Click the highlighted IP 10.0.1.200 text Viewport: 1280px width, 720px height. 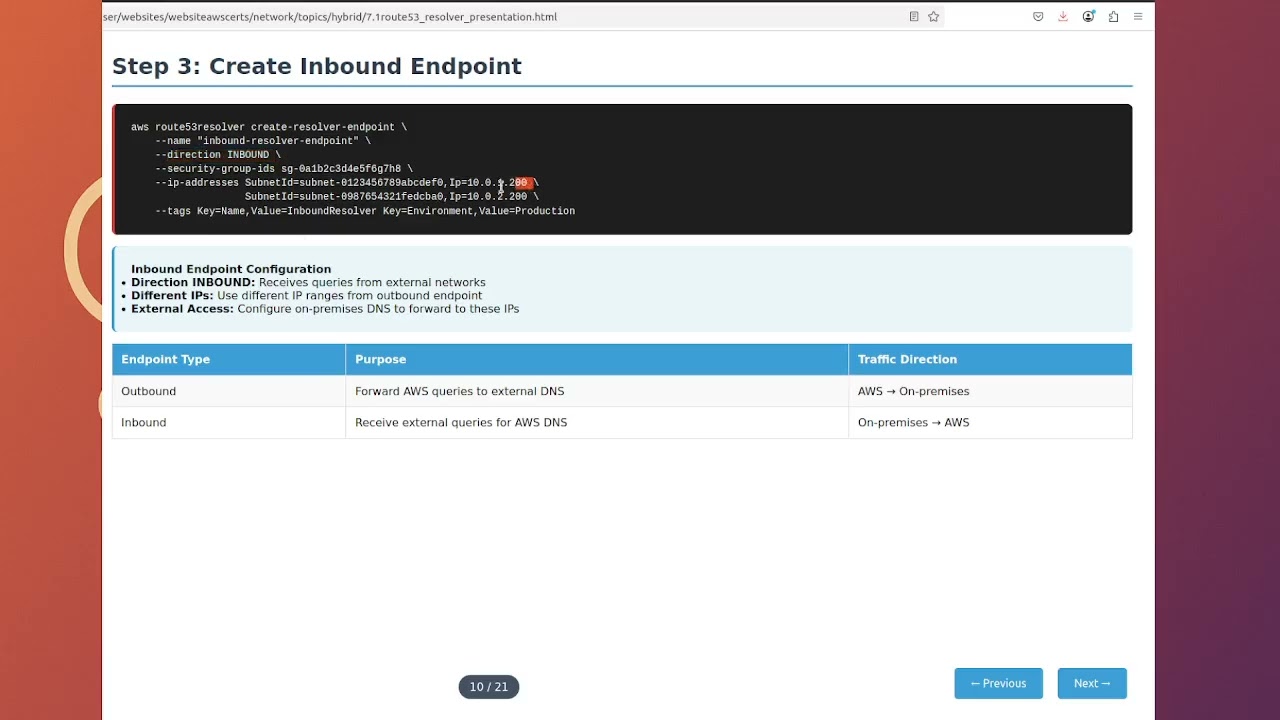[x=497, y=183]
